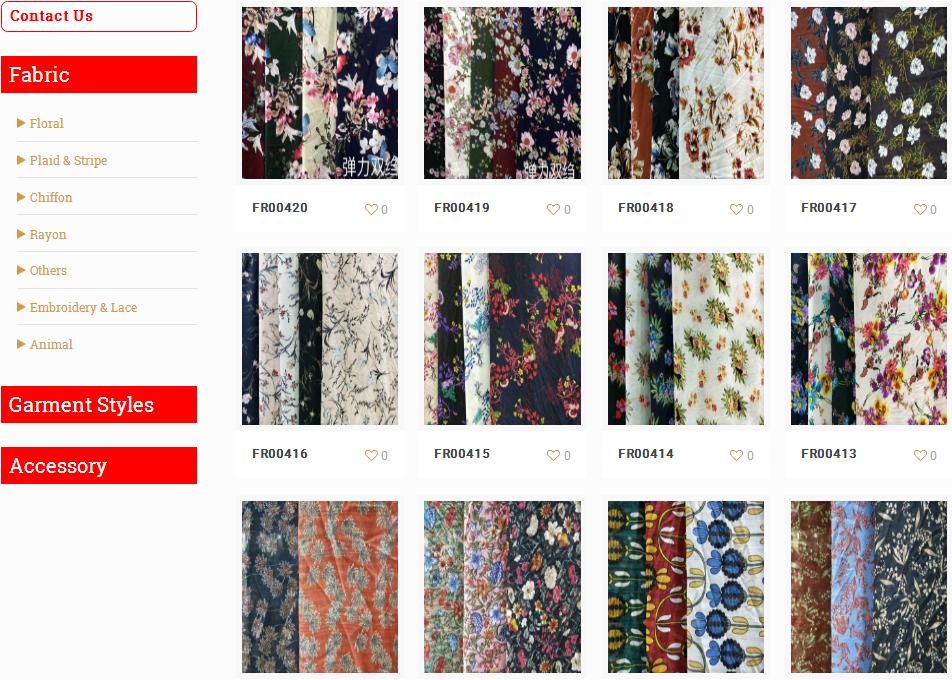952x680 pixels.
Task: Toggle heart icon on FR00417
Action: pyautogui.click(x=920, y=209)
